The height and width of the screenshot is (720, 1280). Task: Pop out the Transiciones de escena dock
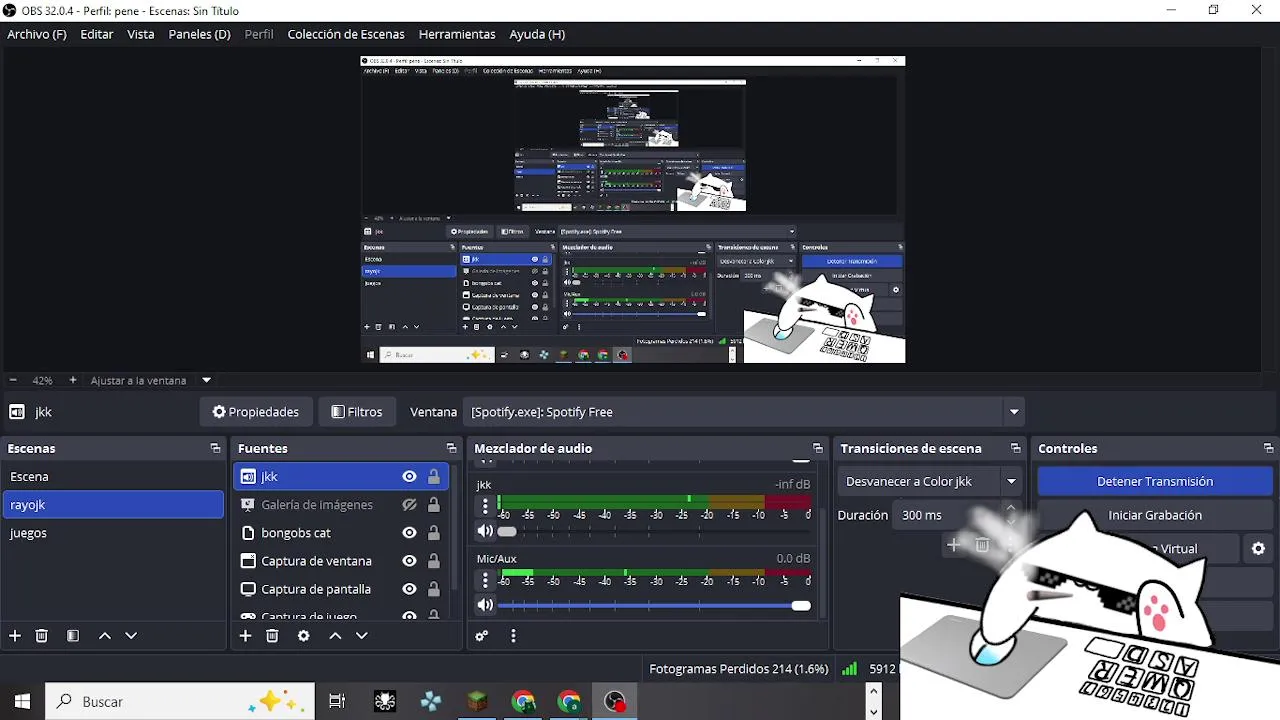[x=1016, y=449]
